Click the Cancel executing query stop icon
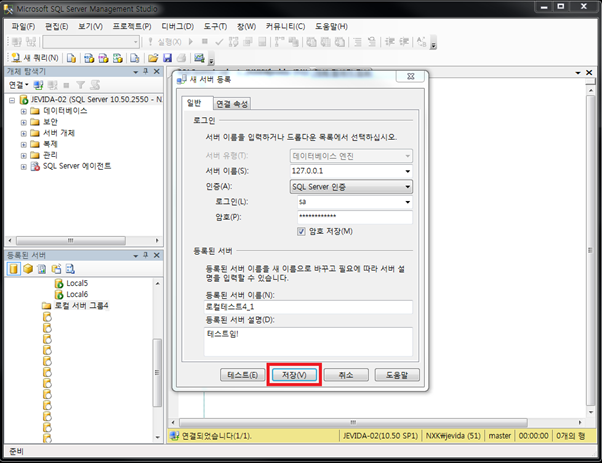 point(205,41)
